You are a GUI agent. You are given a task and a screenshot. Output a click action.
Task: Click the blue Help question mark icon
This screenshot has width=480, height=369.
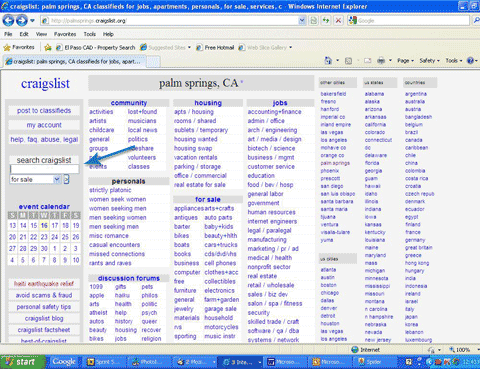pyautogui.click(x=470, y=61)
